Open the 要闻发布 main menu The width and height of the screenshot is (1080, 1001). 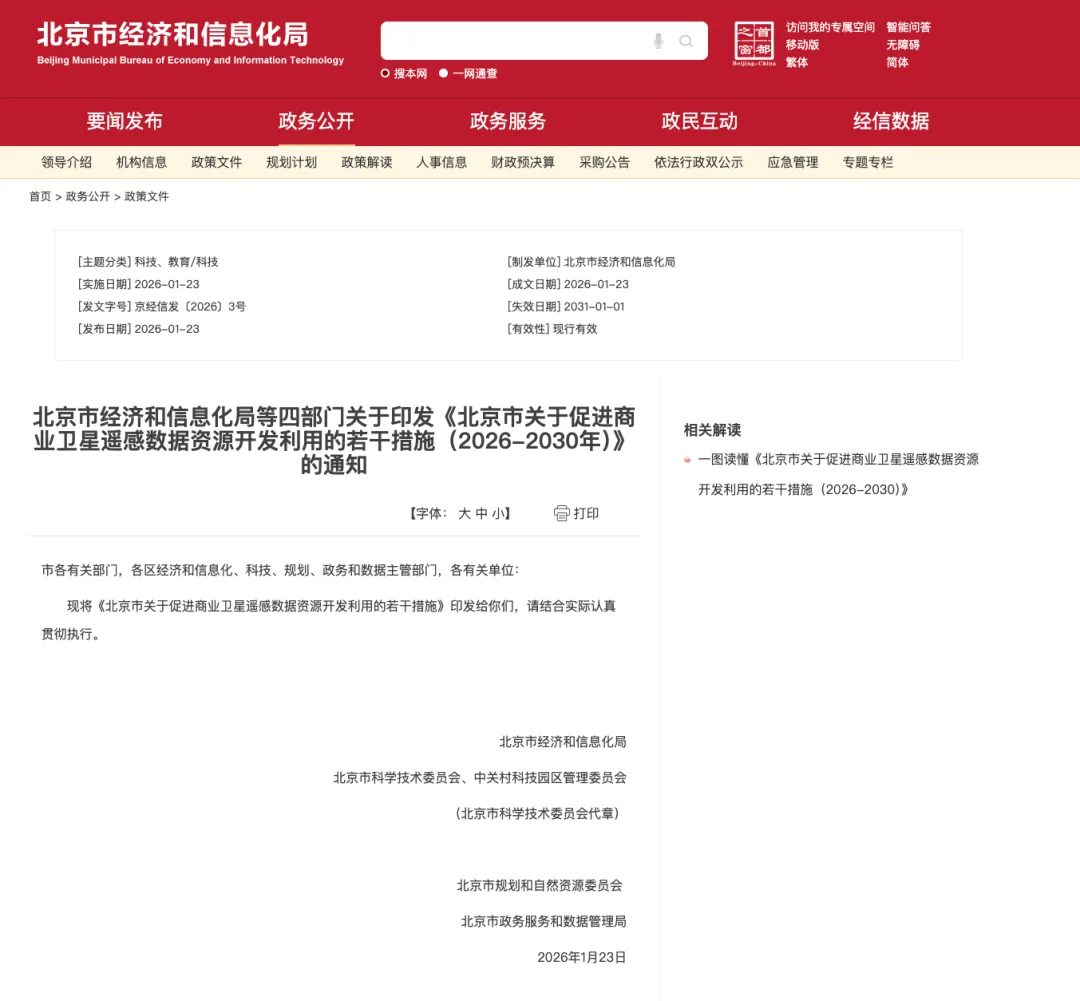(x=124, y=121)
